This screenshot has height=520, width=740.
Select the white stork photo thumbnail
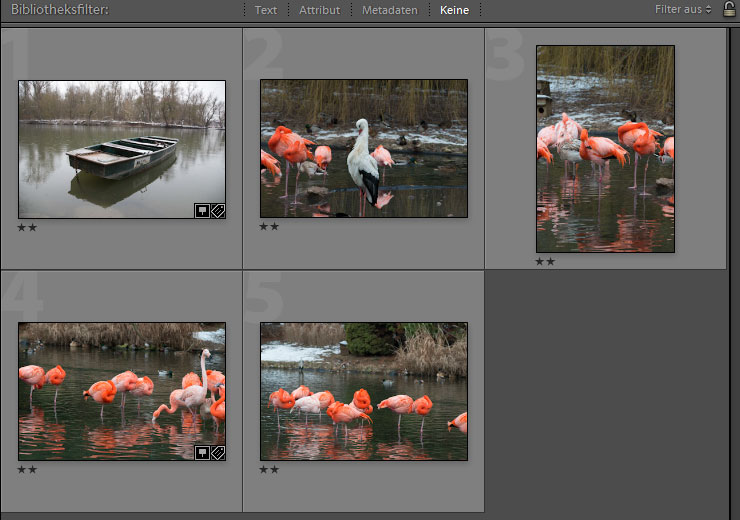tap(364, 148)
